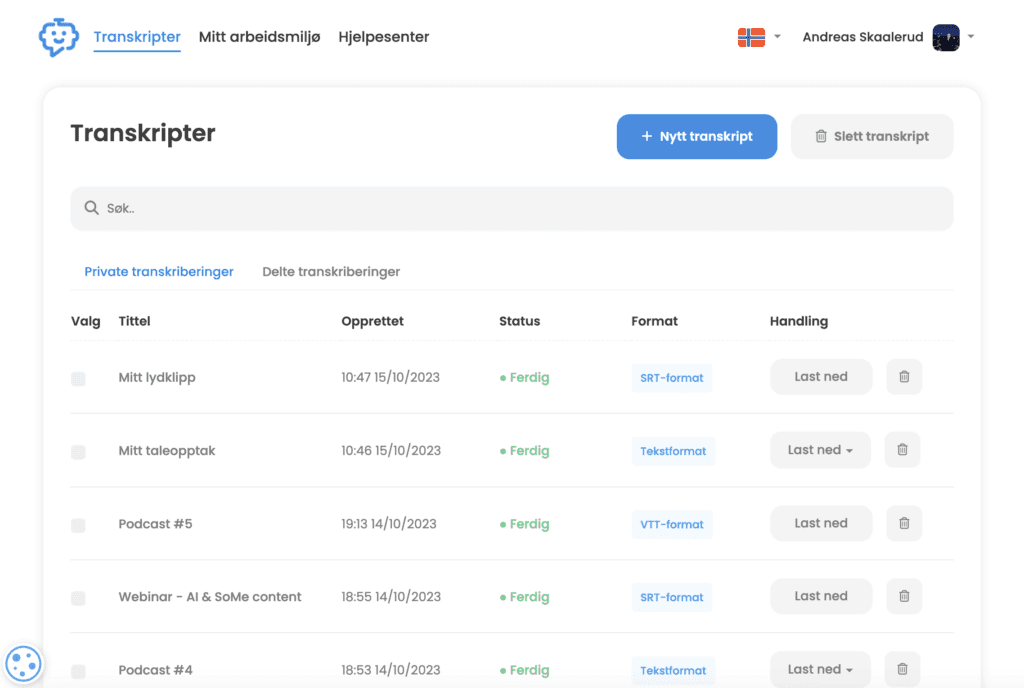This screenshot has height=688, width=1024.
Task: Expand Last ned dropdown for Mitt taleopptak
Action: coord(820,450)
